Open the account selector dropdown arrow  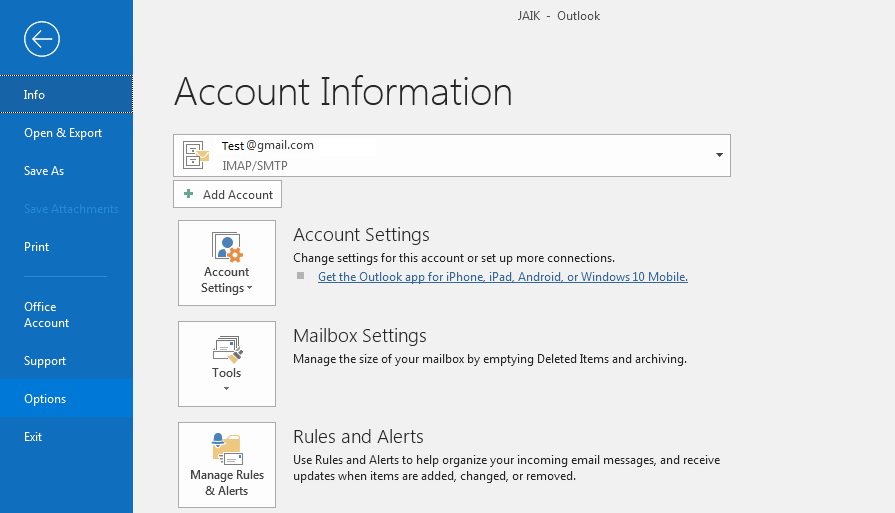tap(719, 155)
